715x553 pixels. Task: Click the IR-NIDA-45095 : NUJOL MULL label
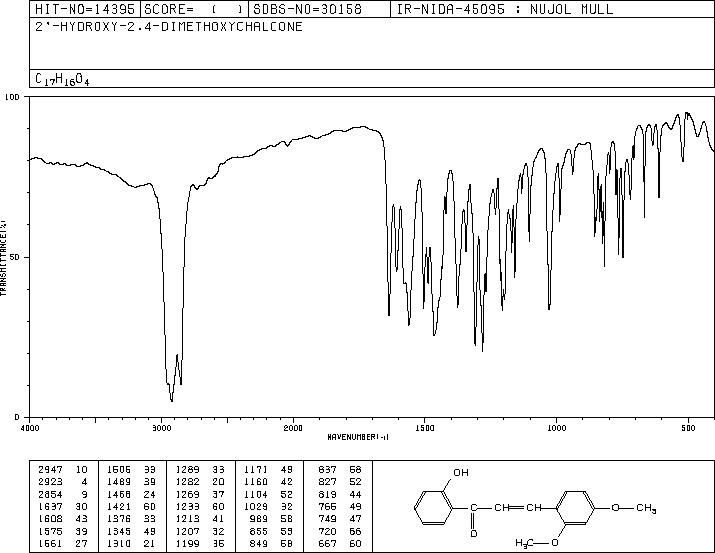pos(504,9)
